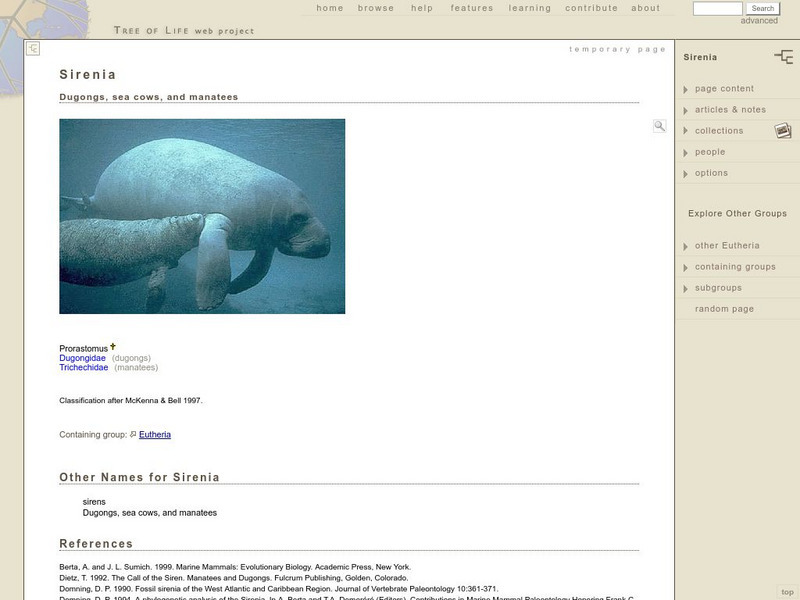Click the 'temporary page' label
This screenshot has width=800, height=600.
(x=617, y=49)
